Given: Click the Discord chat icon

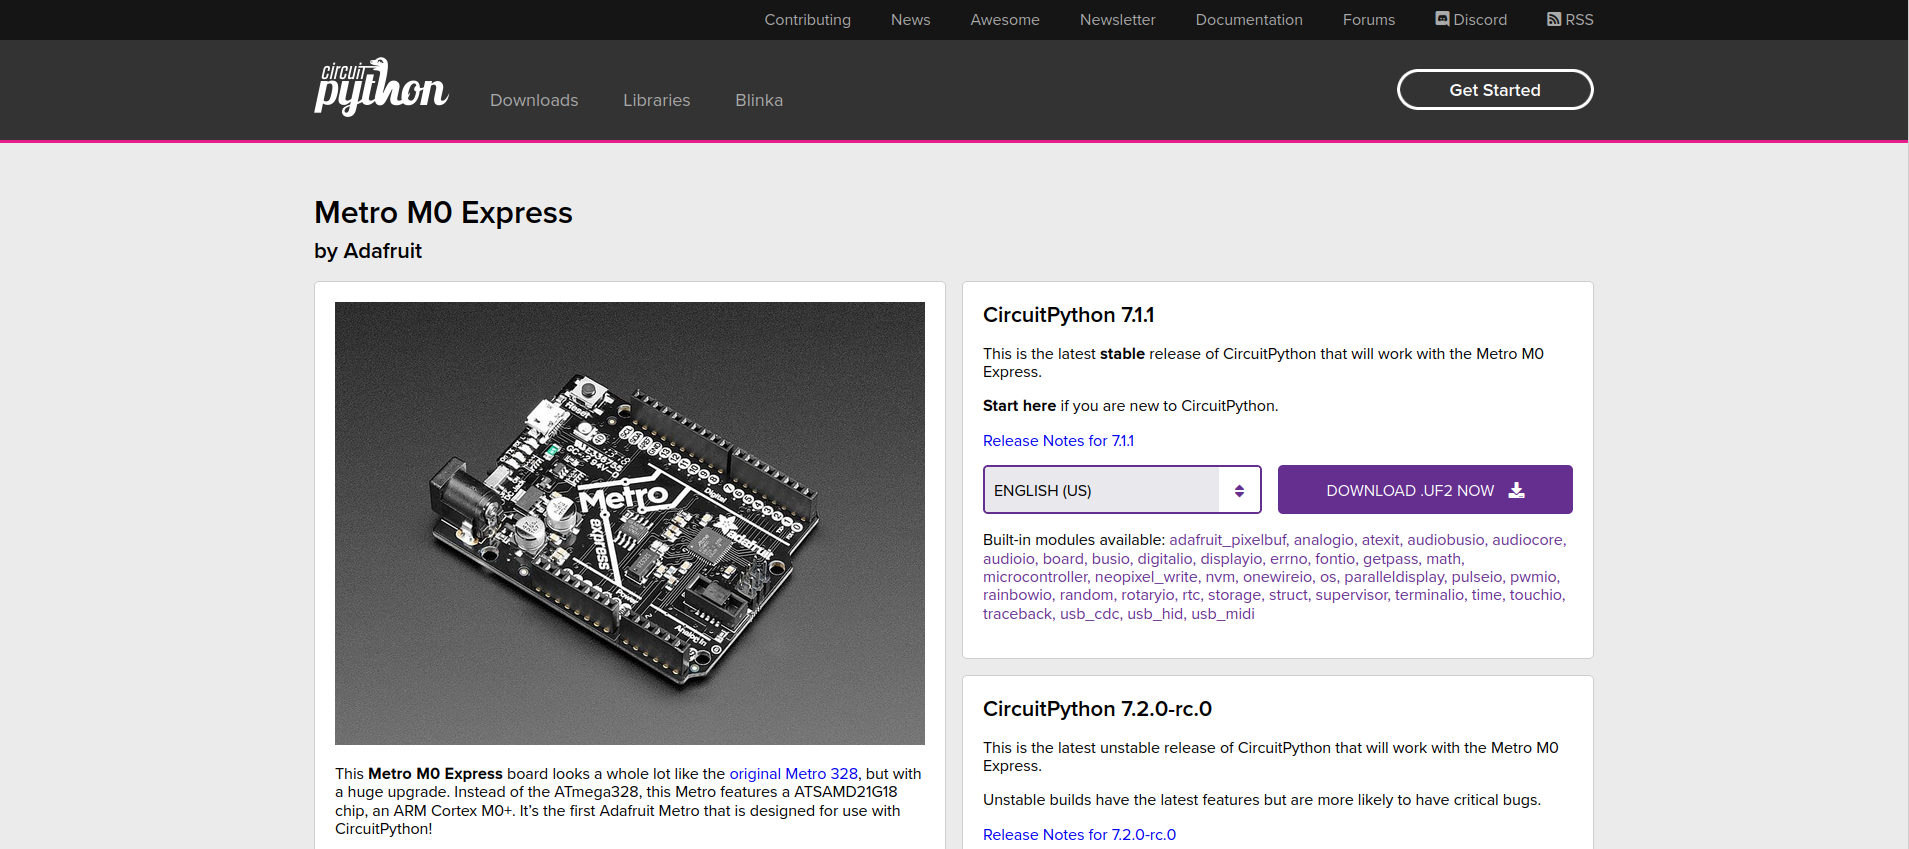Looking at the screenshot, I should [1442, 19].
